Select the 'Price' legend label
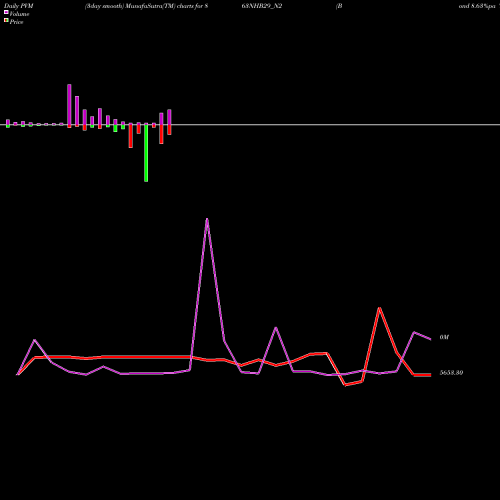 point(16,22)
